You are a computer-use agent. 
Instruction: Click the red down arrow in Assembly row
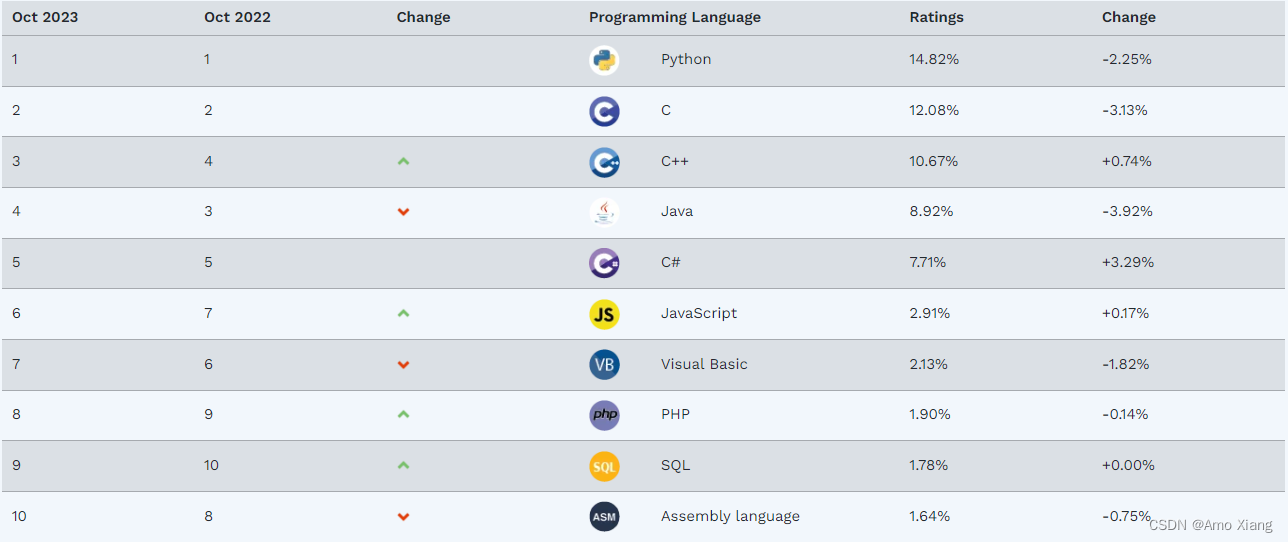403,517
